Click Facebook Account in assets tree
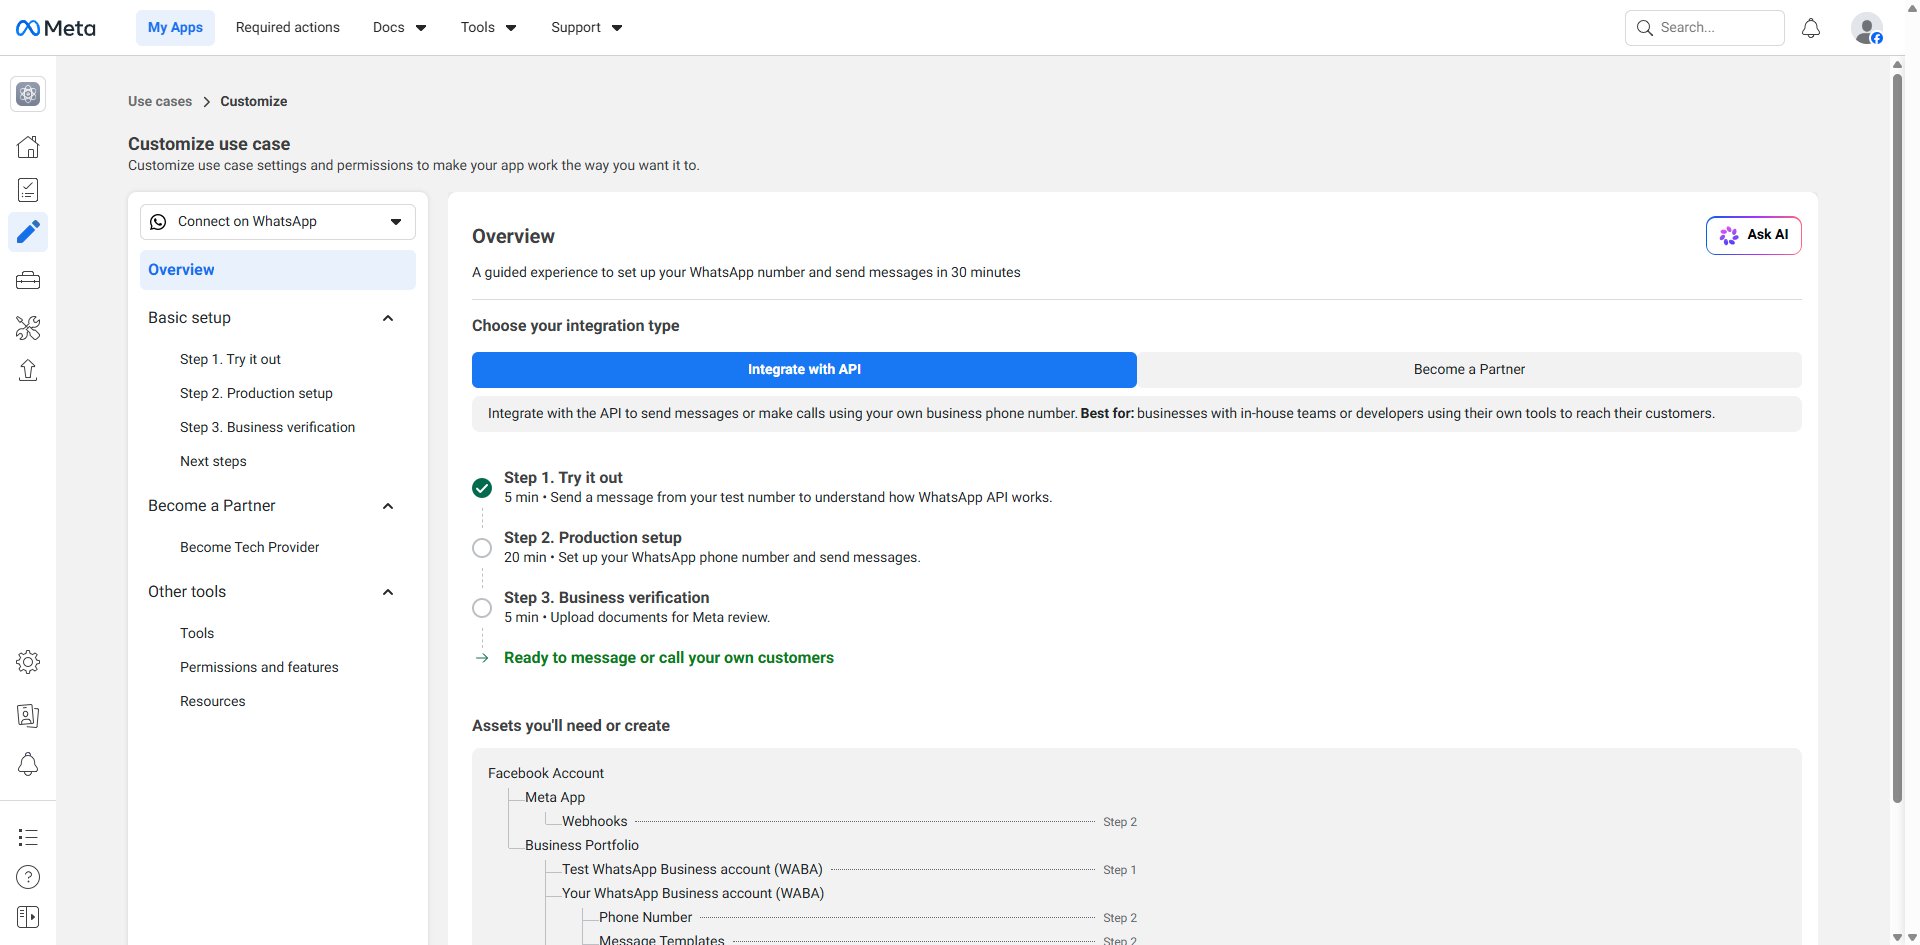 546,774
